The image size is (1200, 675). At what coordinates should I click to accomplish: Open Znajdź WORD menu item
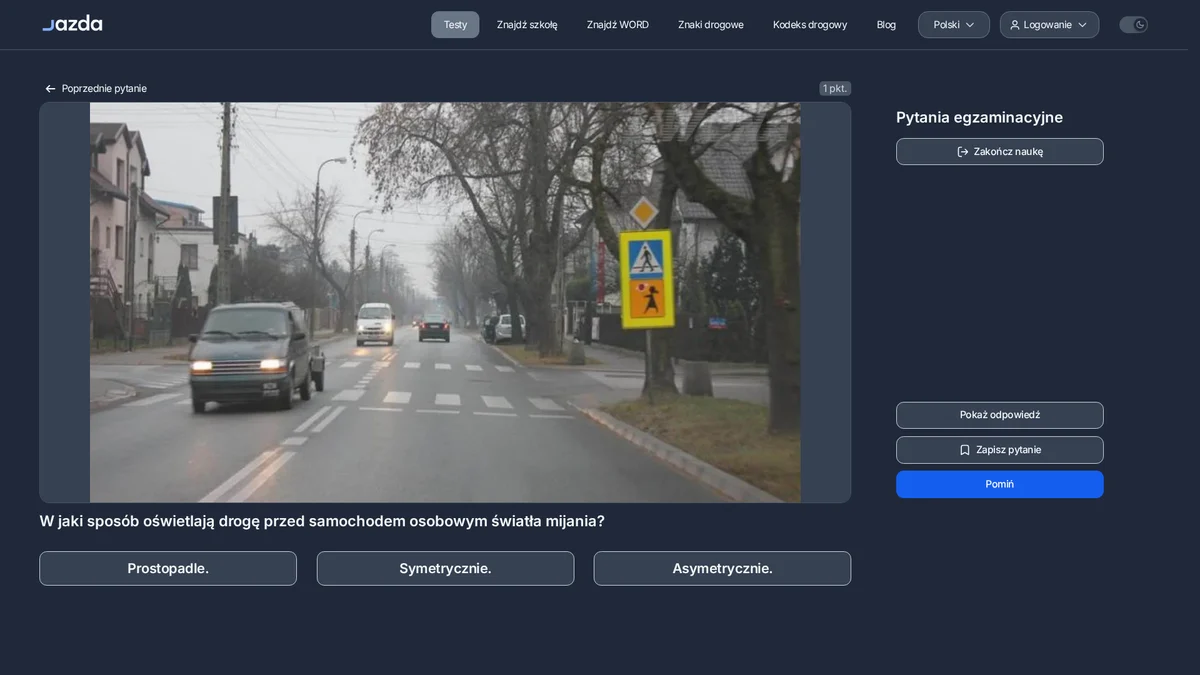coord(618,25)
